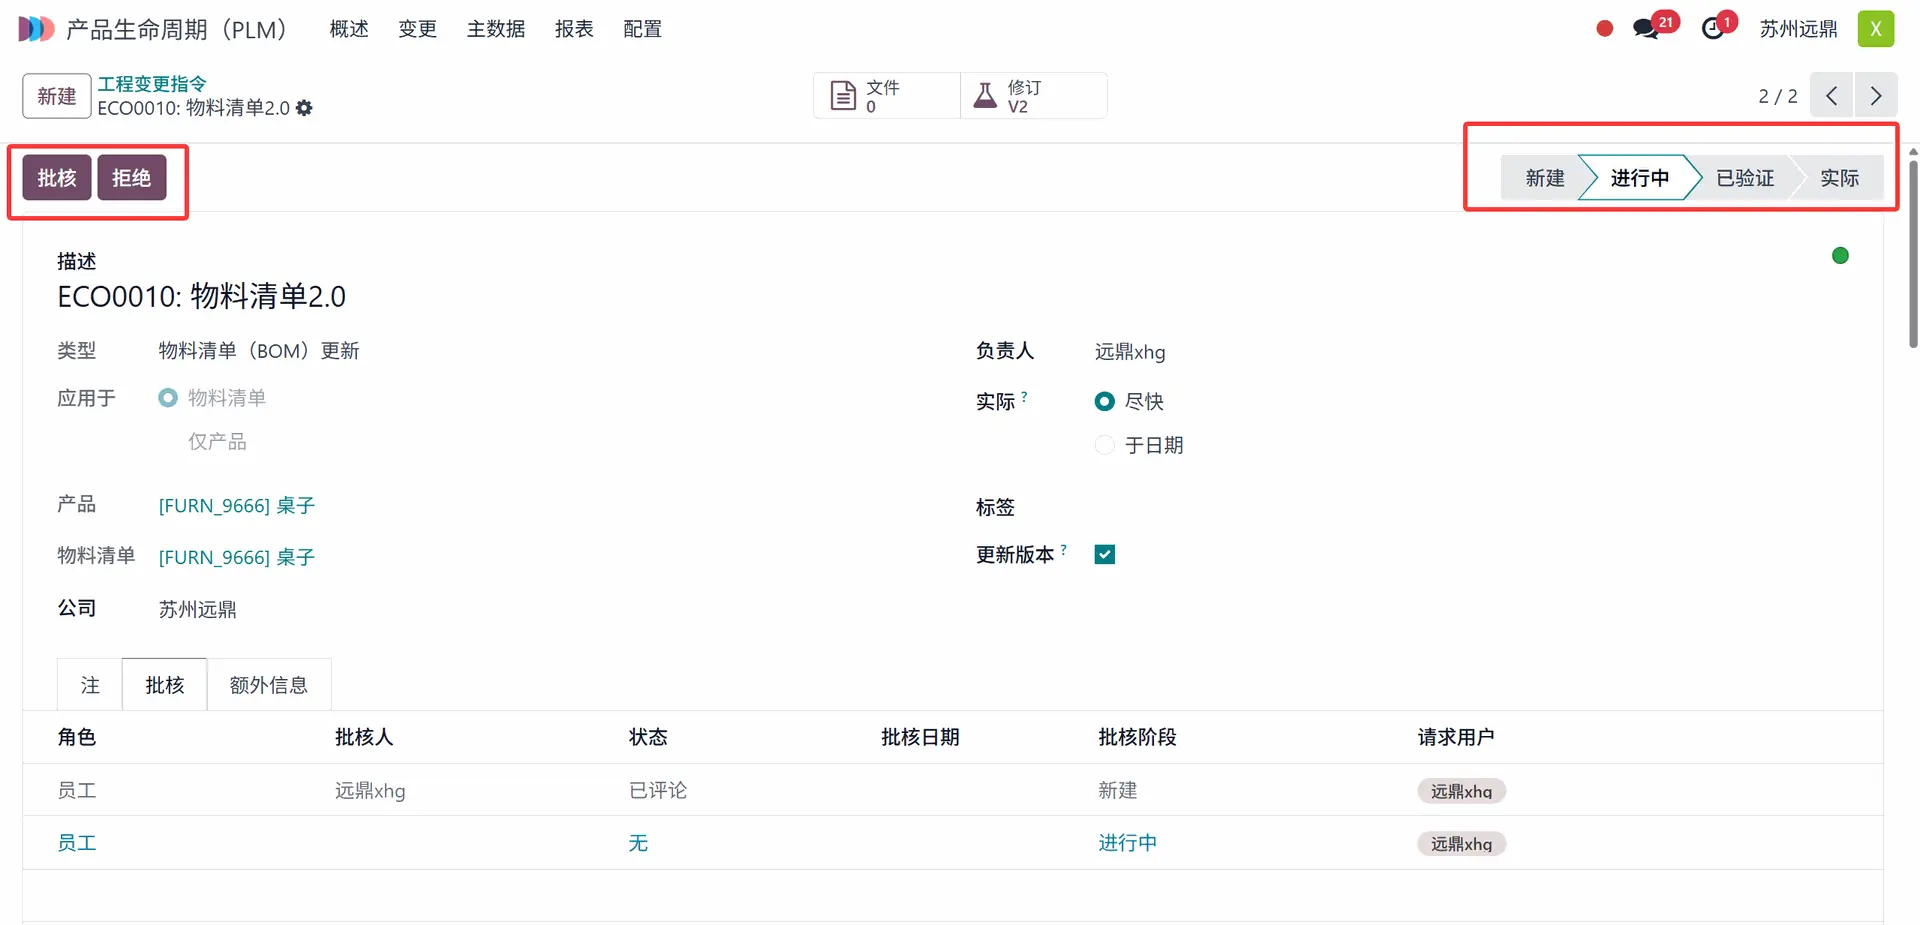1920x925 pixels.
Task: Go to the previous record arrow
Action: (1831, 96)
